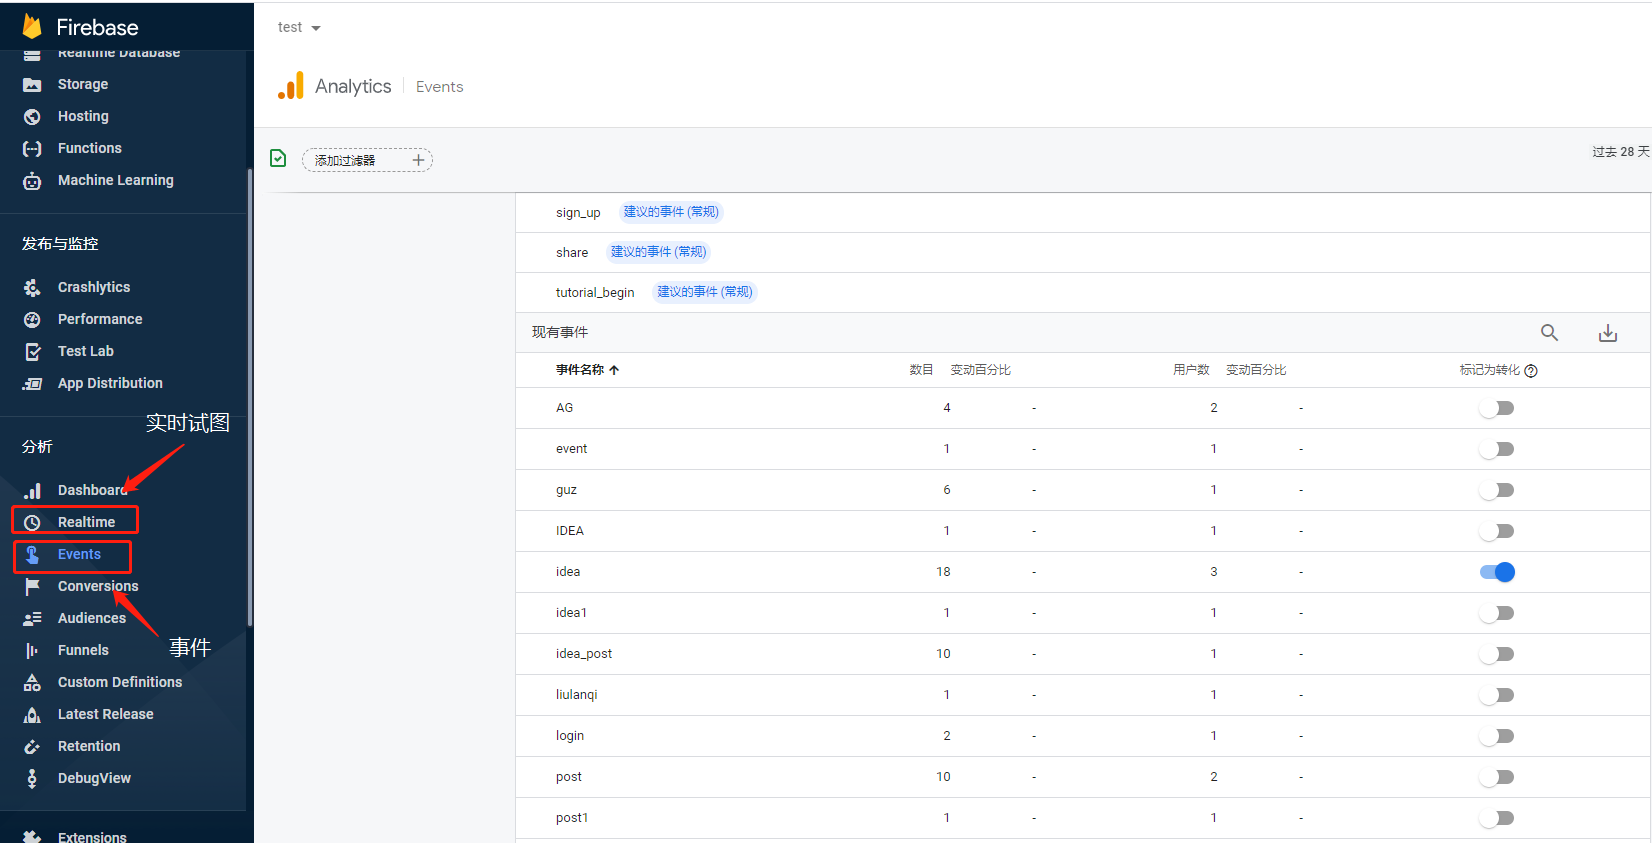The height and width of the screenshot is (843, 1652).
Task: Click the tutorial_begin 建议的事件 badge
Action: click(x=704, y=292)
